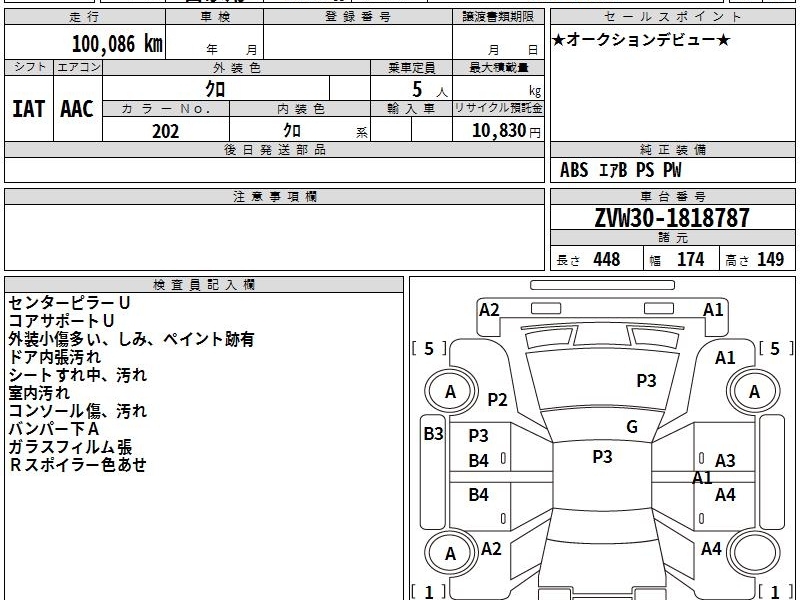Select the 最大積載量 header

(498, 67)
